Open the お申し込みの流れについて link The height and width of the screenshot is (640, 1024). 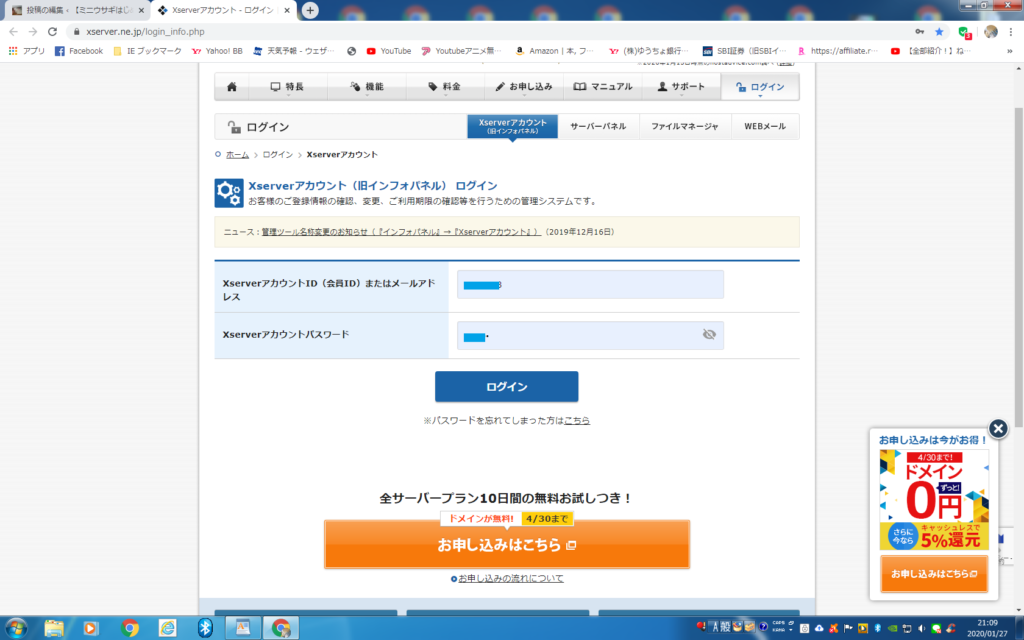pos(510,578)
